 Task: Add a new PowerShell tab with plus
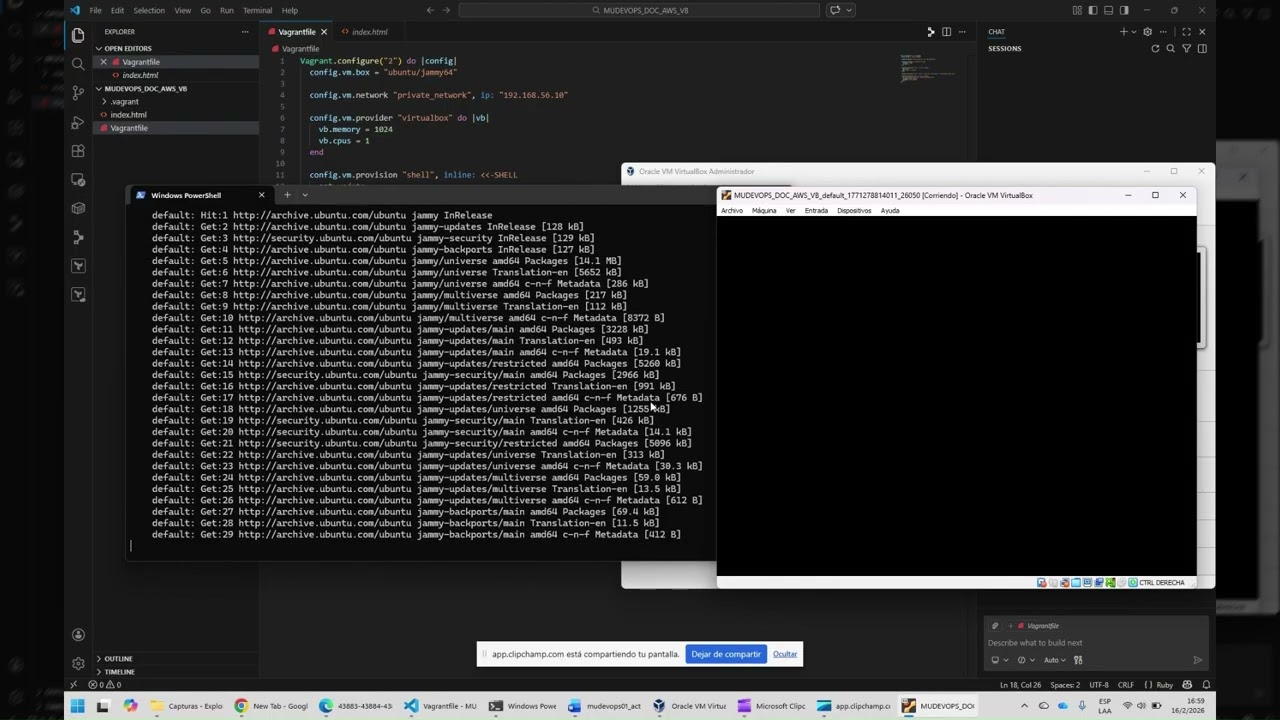click(x=287, y=195)
